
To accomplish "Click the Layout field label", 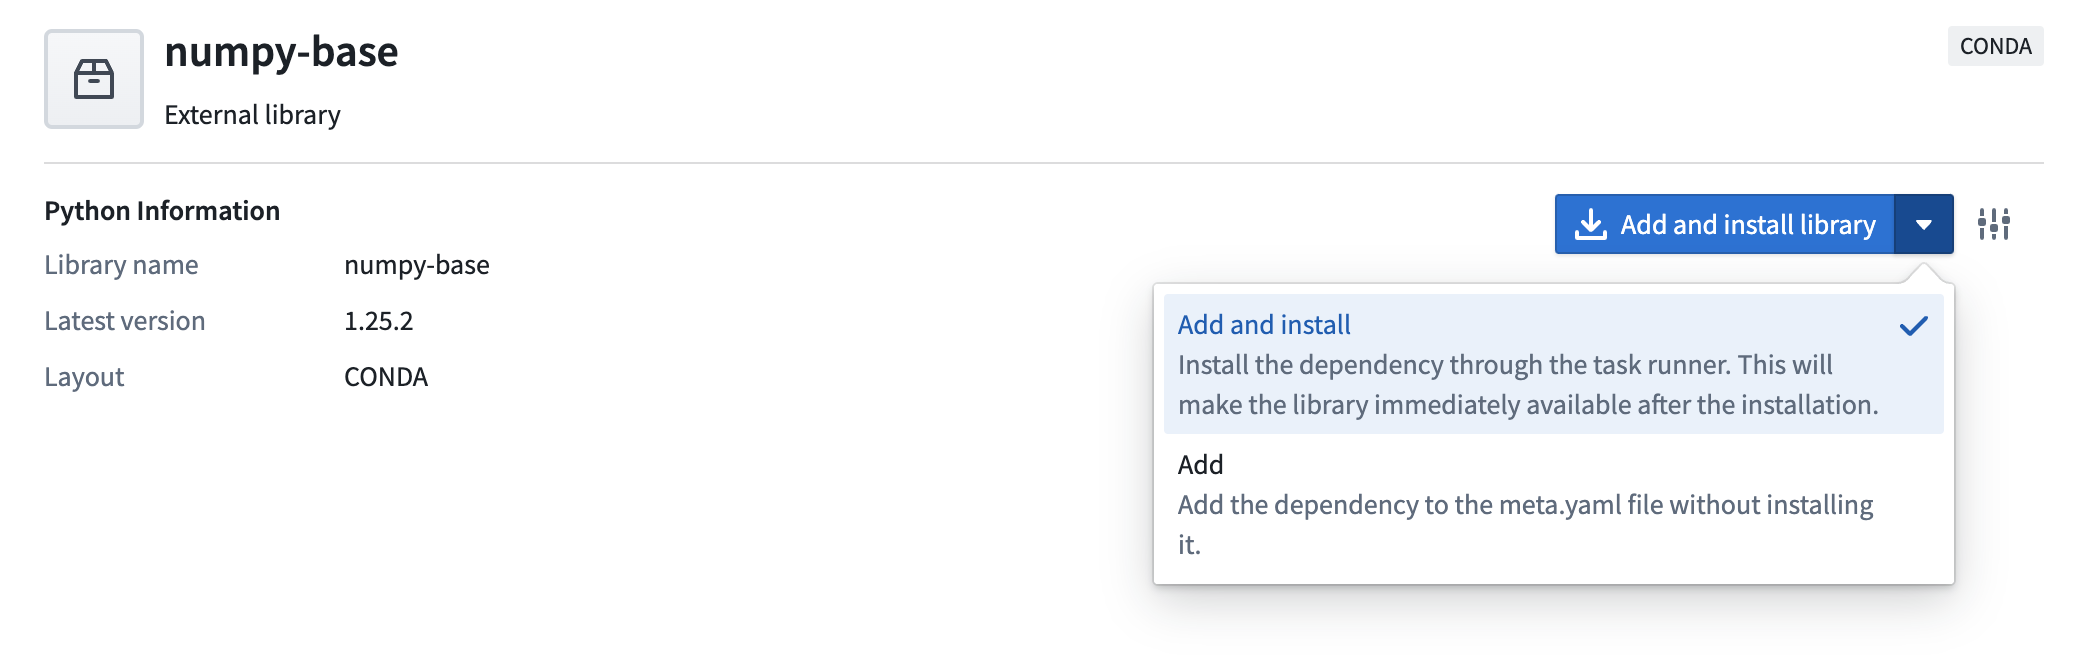I will click(84, 377).
